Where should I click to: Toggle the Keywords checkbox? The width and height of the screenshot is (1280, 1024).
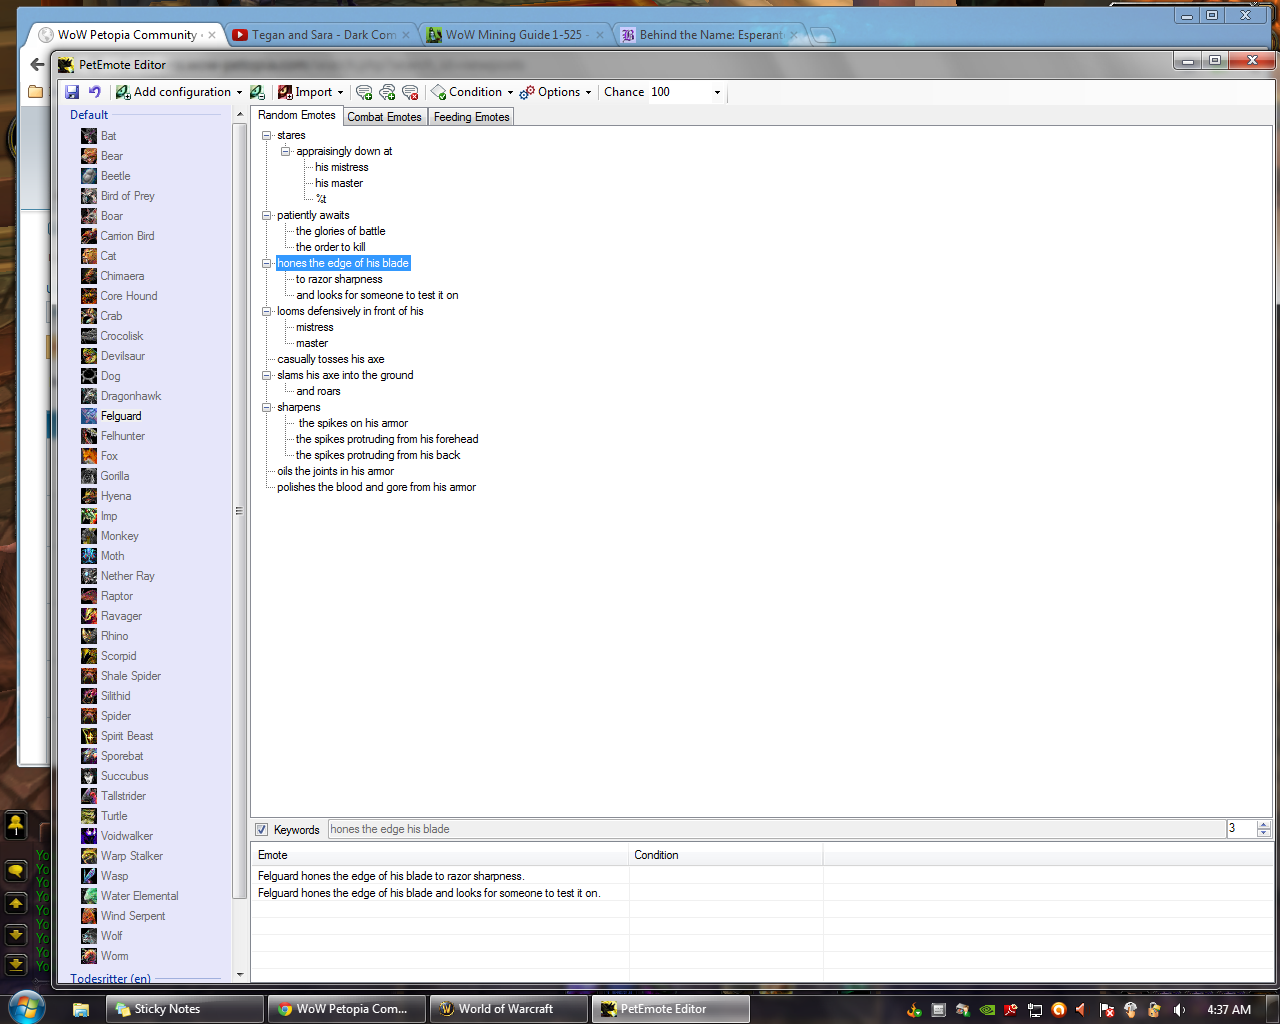coord(262,830)
